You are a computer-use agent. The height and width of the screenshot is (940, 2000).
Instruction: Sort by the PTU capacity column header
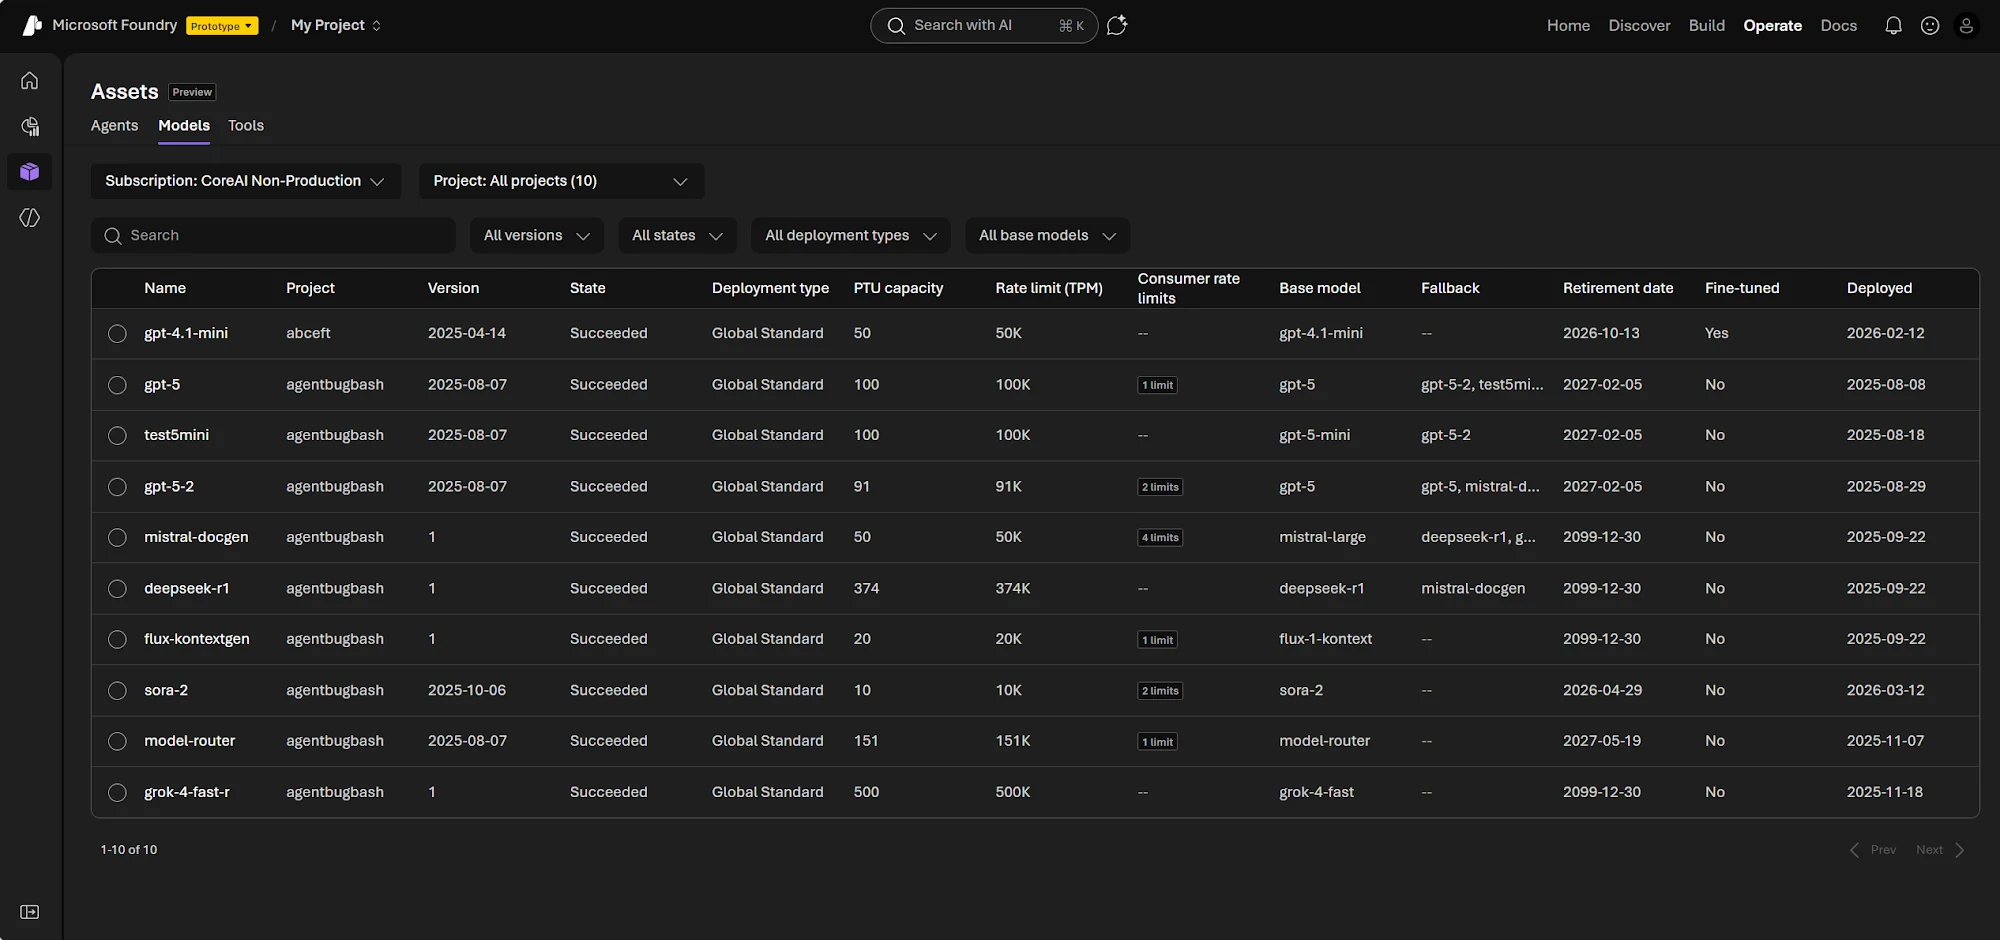click(x=898, y=288)
